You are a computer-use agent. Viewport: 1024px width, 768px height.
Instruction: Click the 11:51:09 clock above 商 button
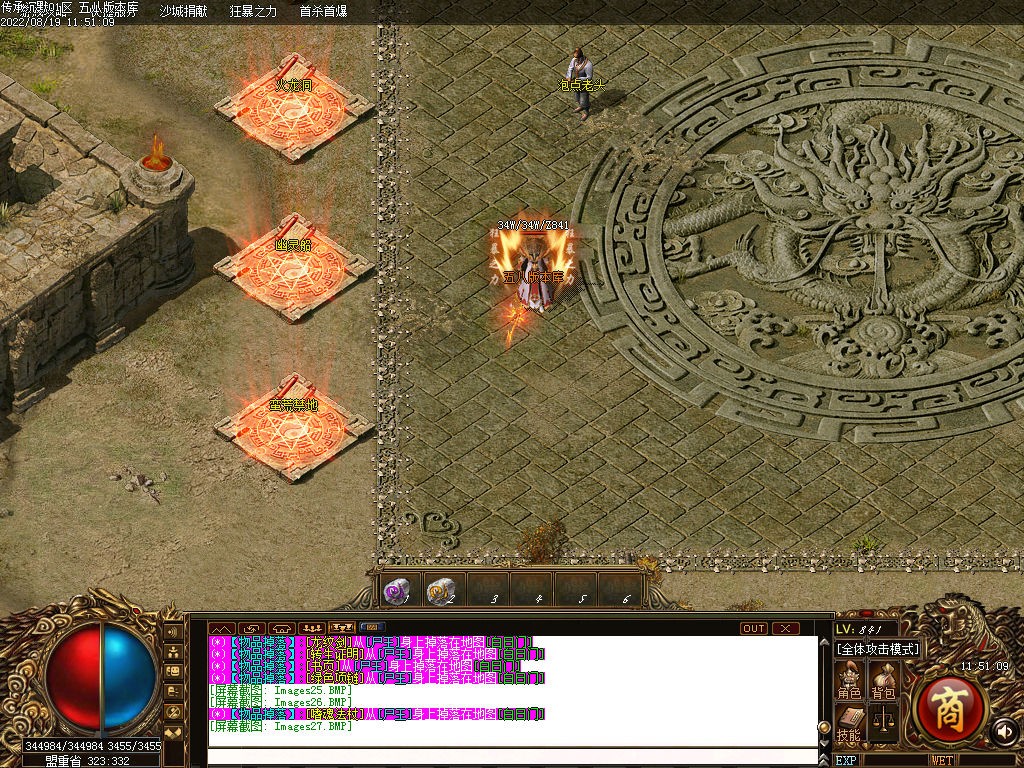pyautogui.click(x=985, y=666)
